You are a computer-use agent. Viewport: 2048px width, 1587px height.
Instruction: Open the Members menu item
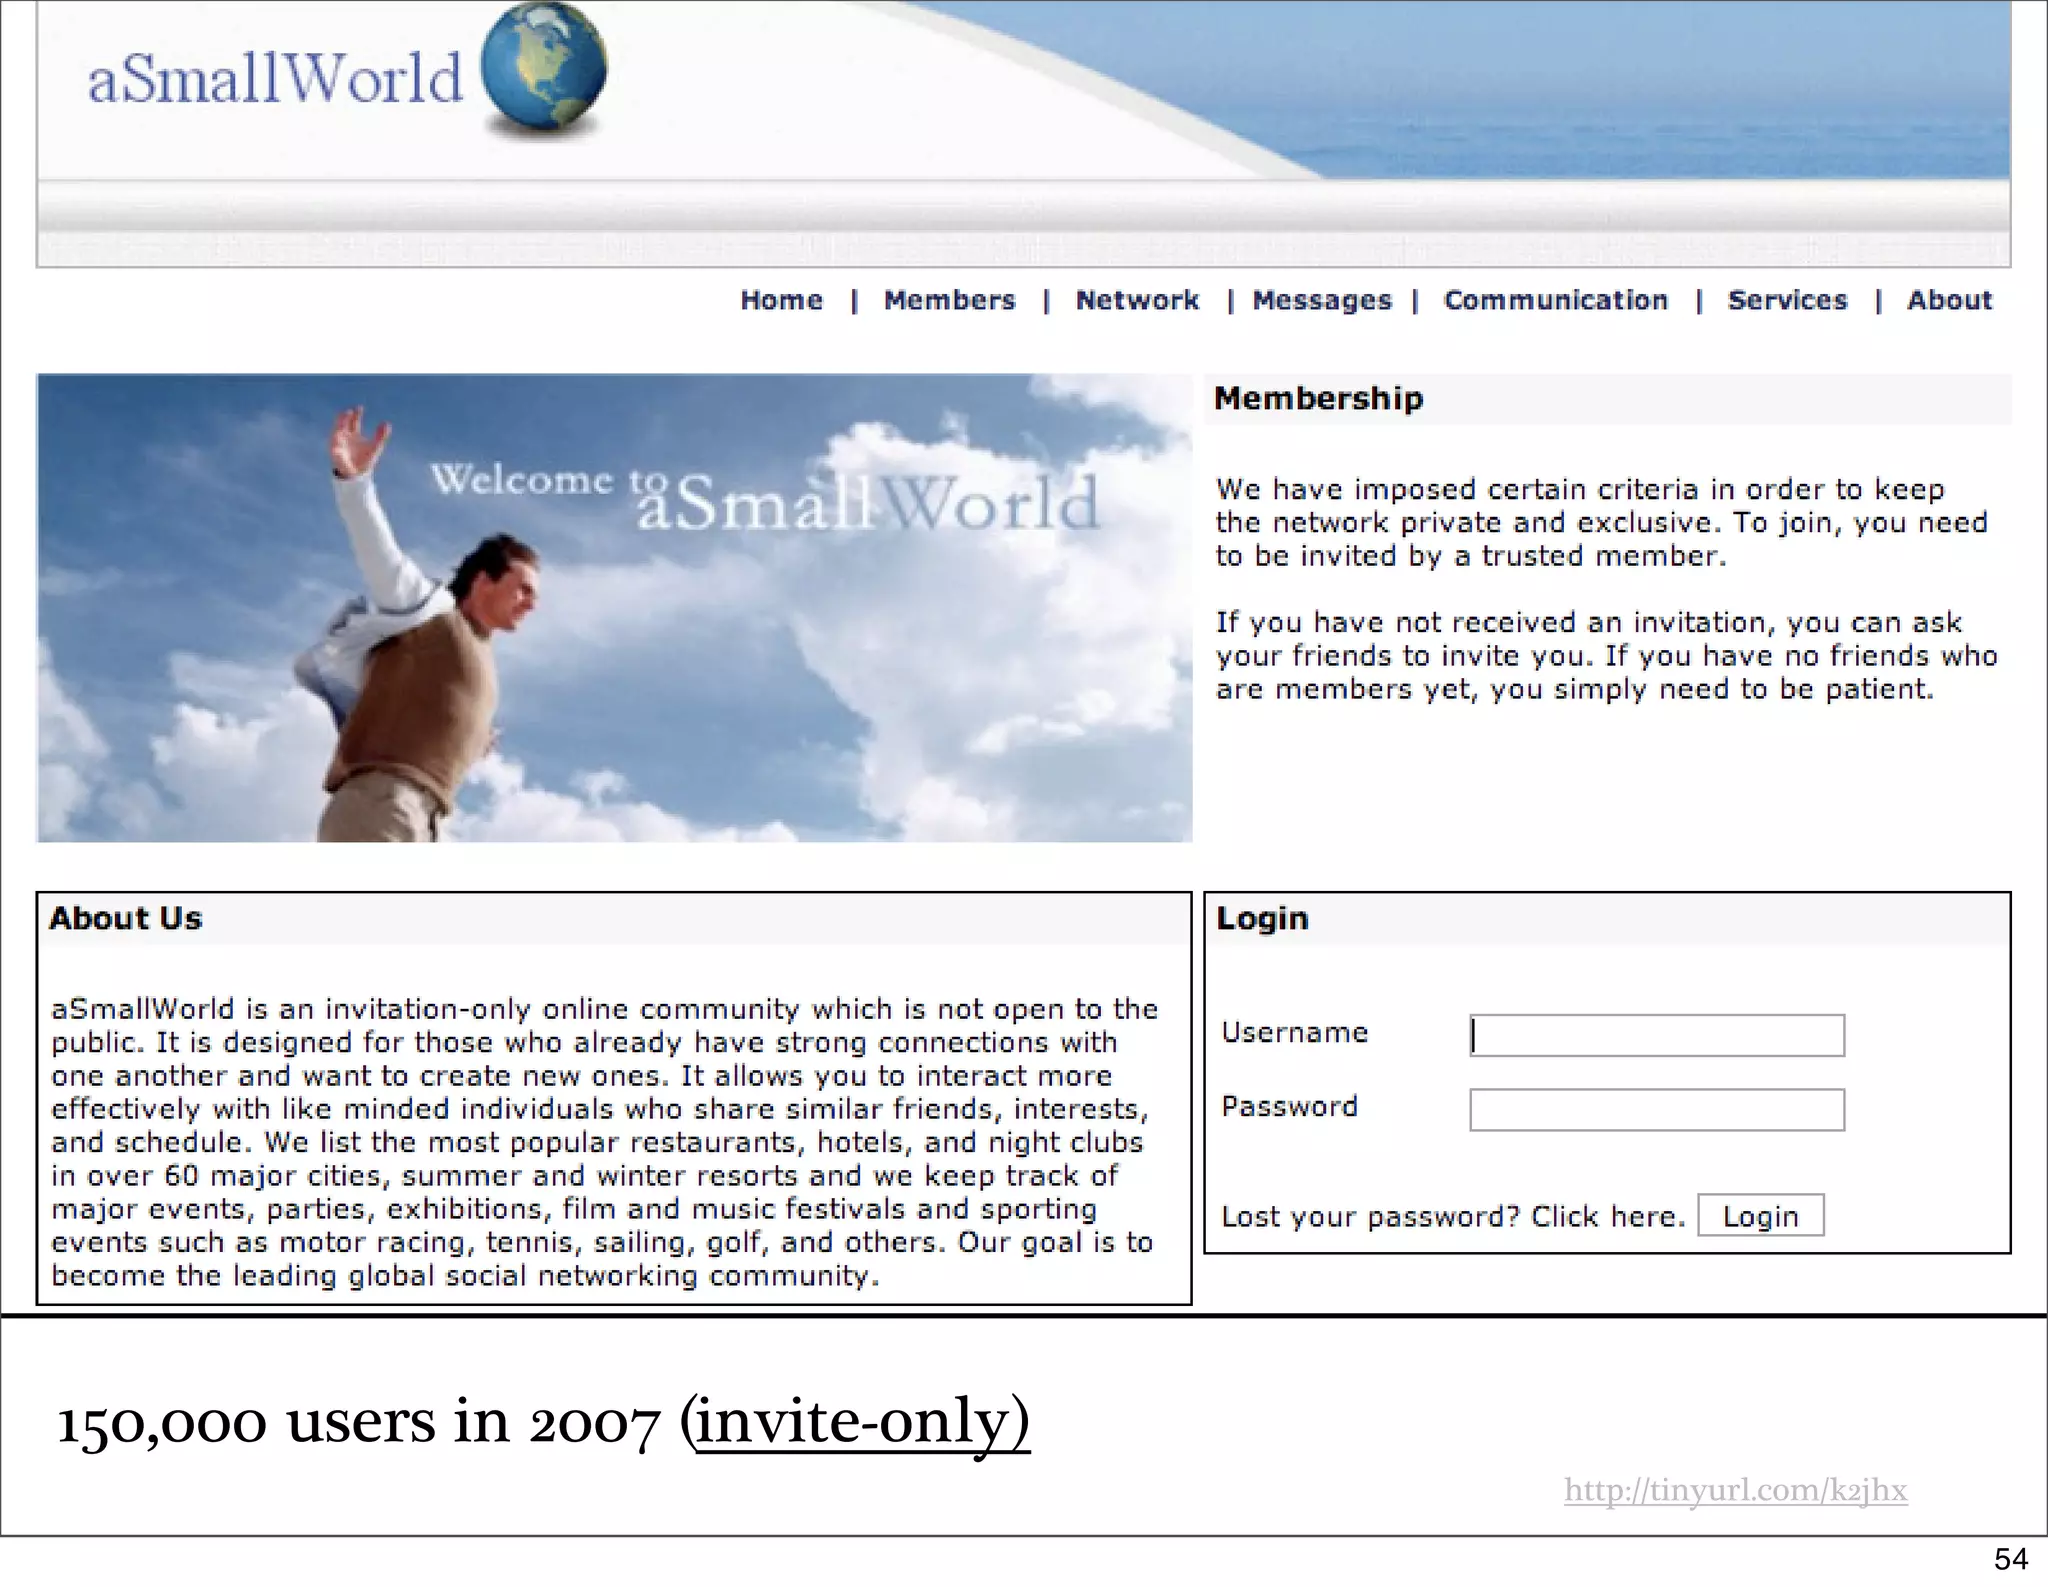[949, 300]
